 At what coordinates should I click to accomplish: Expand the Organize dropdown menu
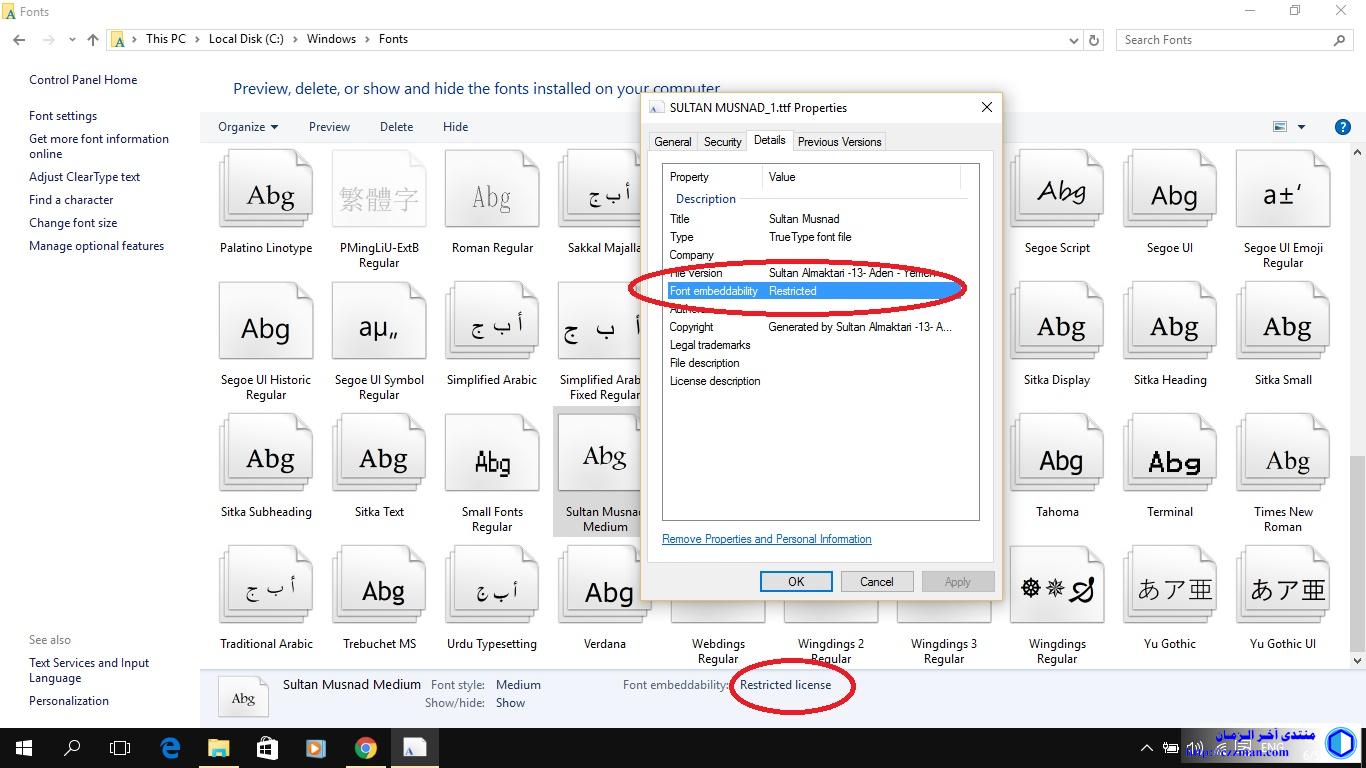pos(248,127)
